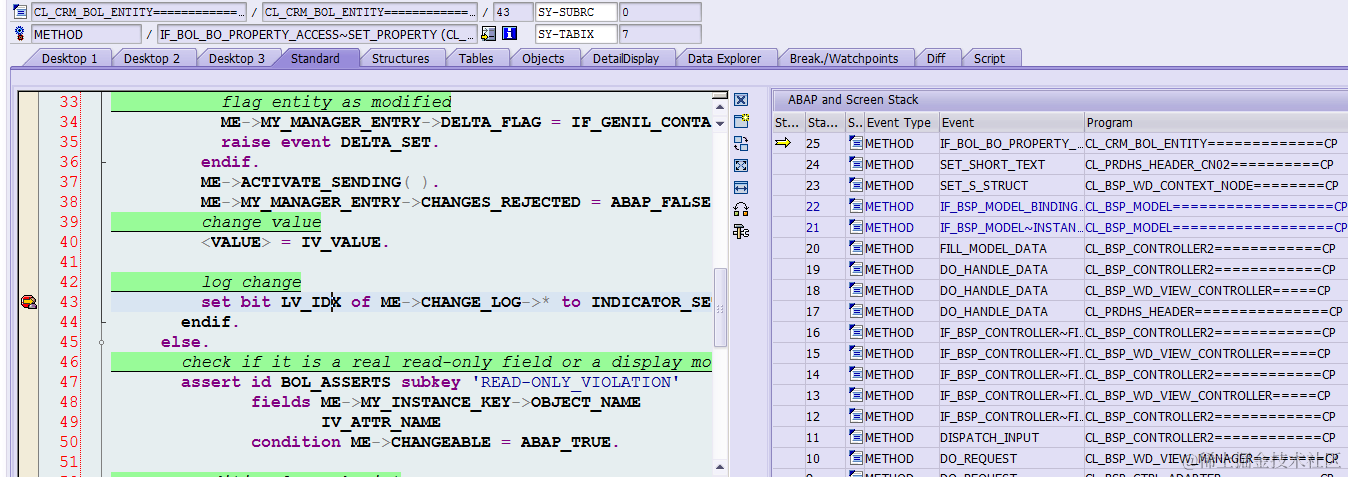Click the Program column header

point(1216,122)
